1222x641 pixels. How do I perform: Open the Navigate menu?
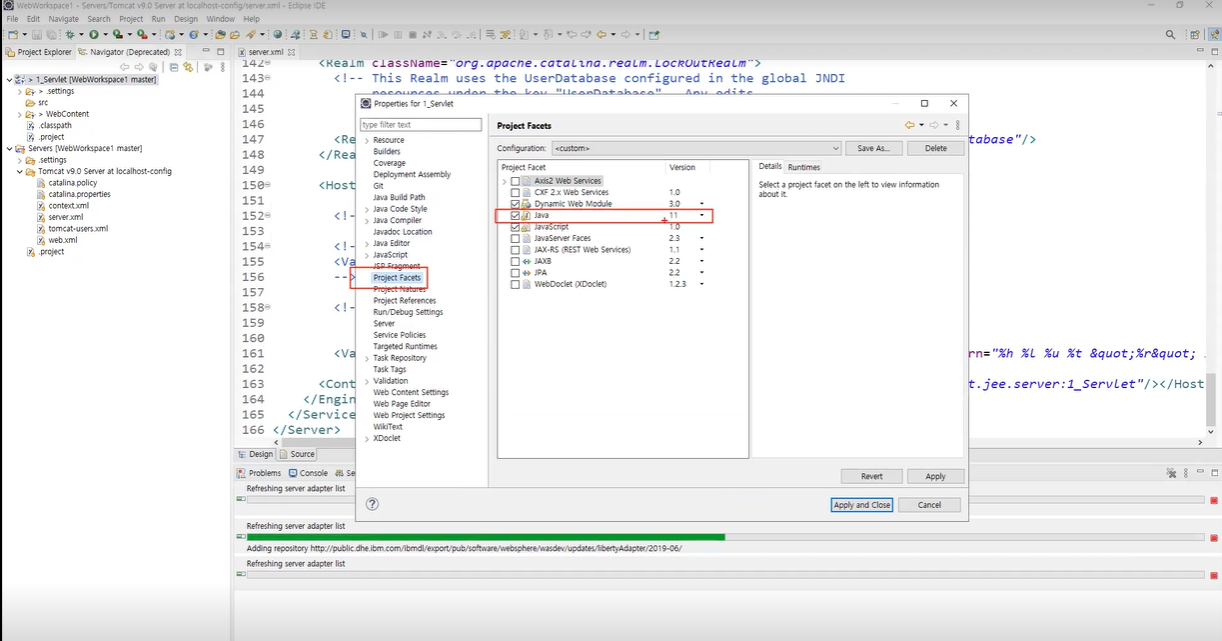(x=63, y=19)
